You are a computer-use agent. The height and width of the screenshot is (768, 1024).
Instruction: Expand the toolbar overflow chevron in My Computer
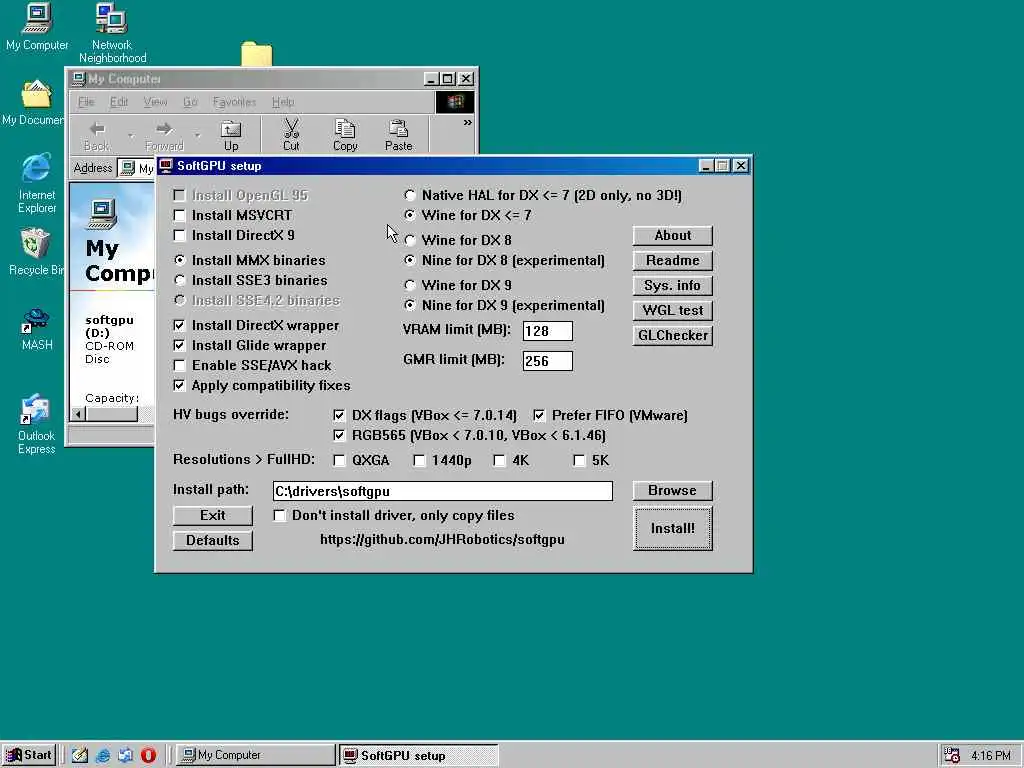(x=467, y=122)
